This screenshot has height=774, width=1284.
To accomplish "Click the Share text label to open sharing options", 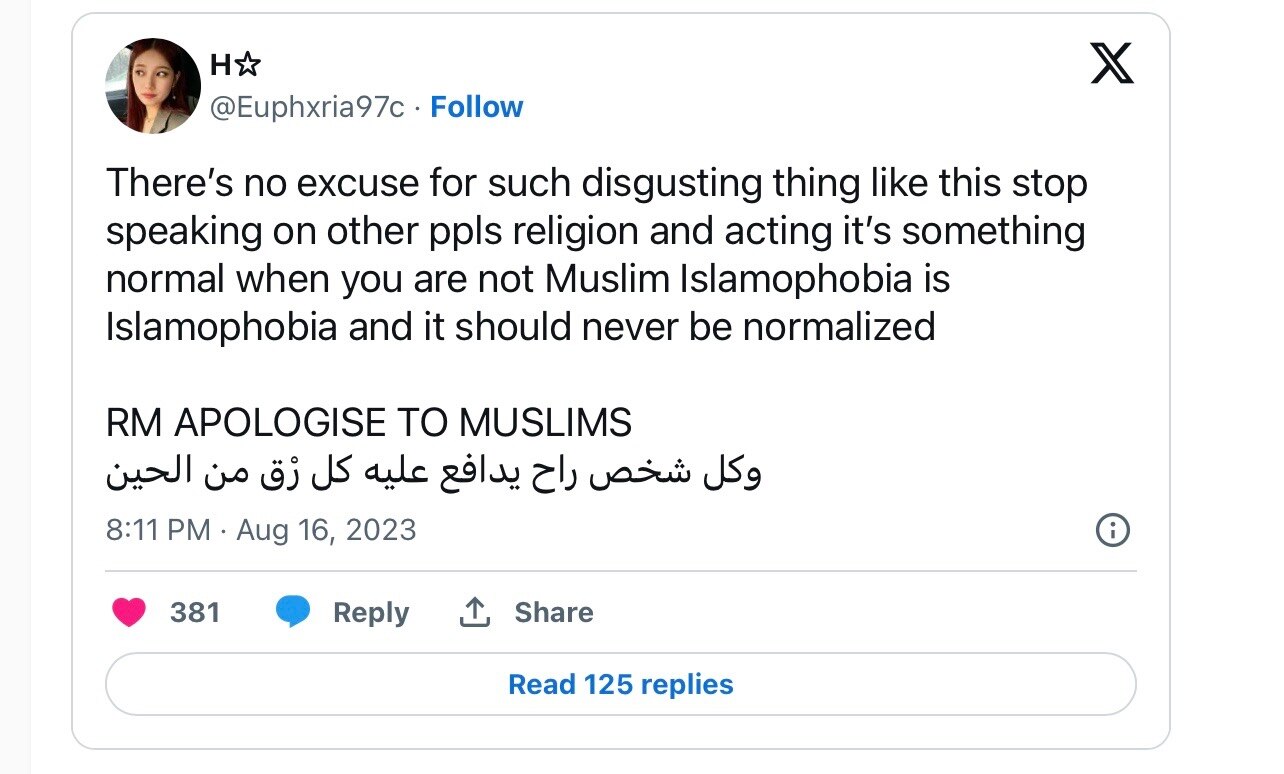I will coord(553,612).
